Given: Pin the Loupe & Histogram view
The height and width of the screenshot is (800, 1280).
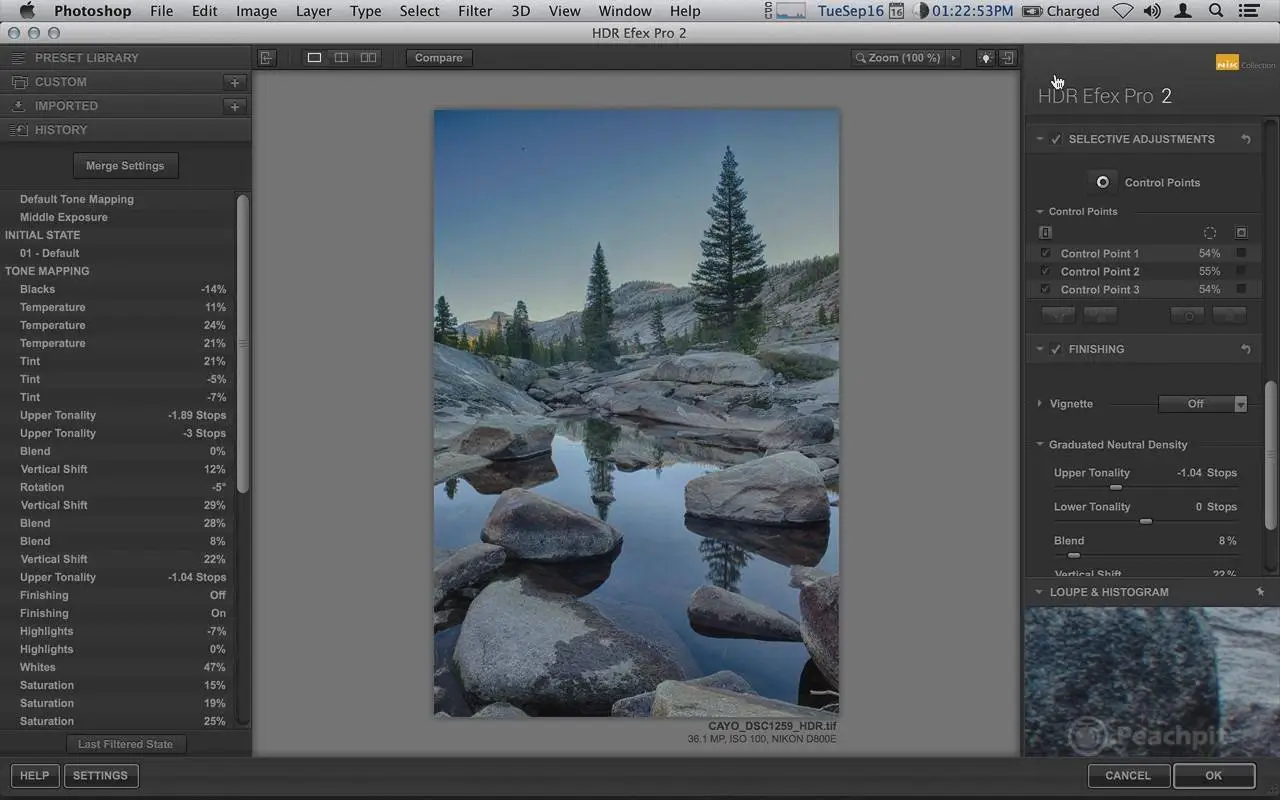Looking at the screenshot, I should tap(1260, 592).
